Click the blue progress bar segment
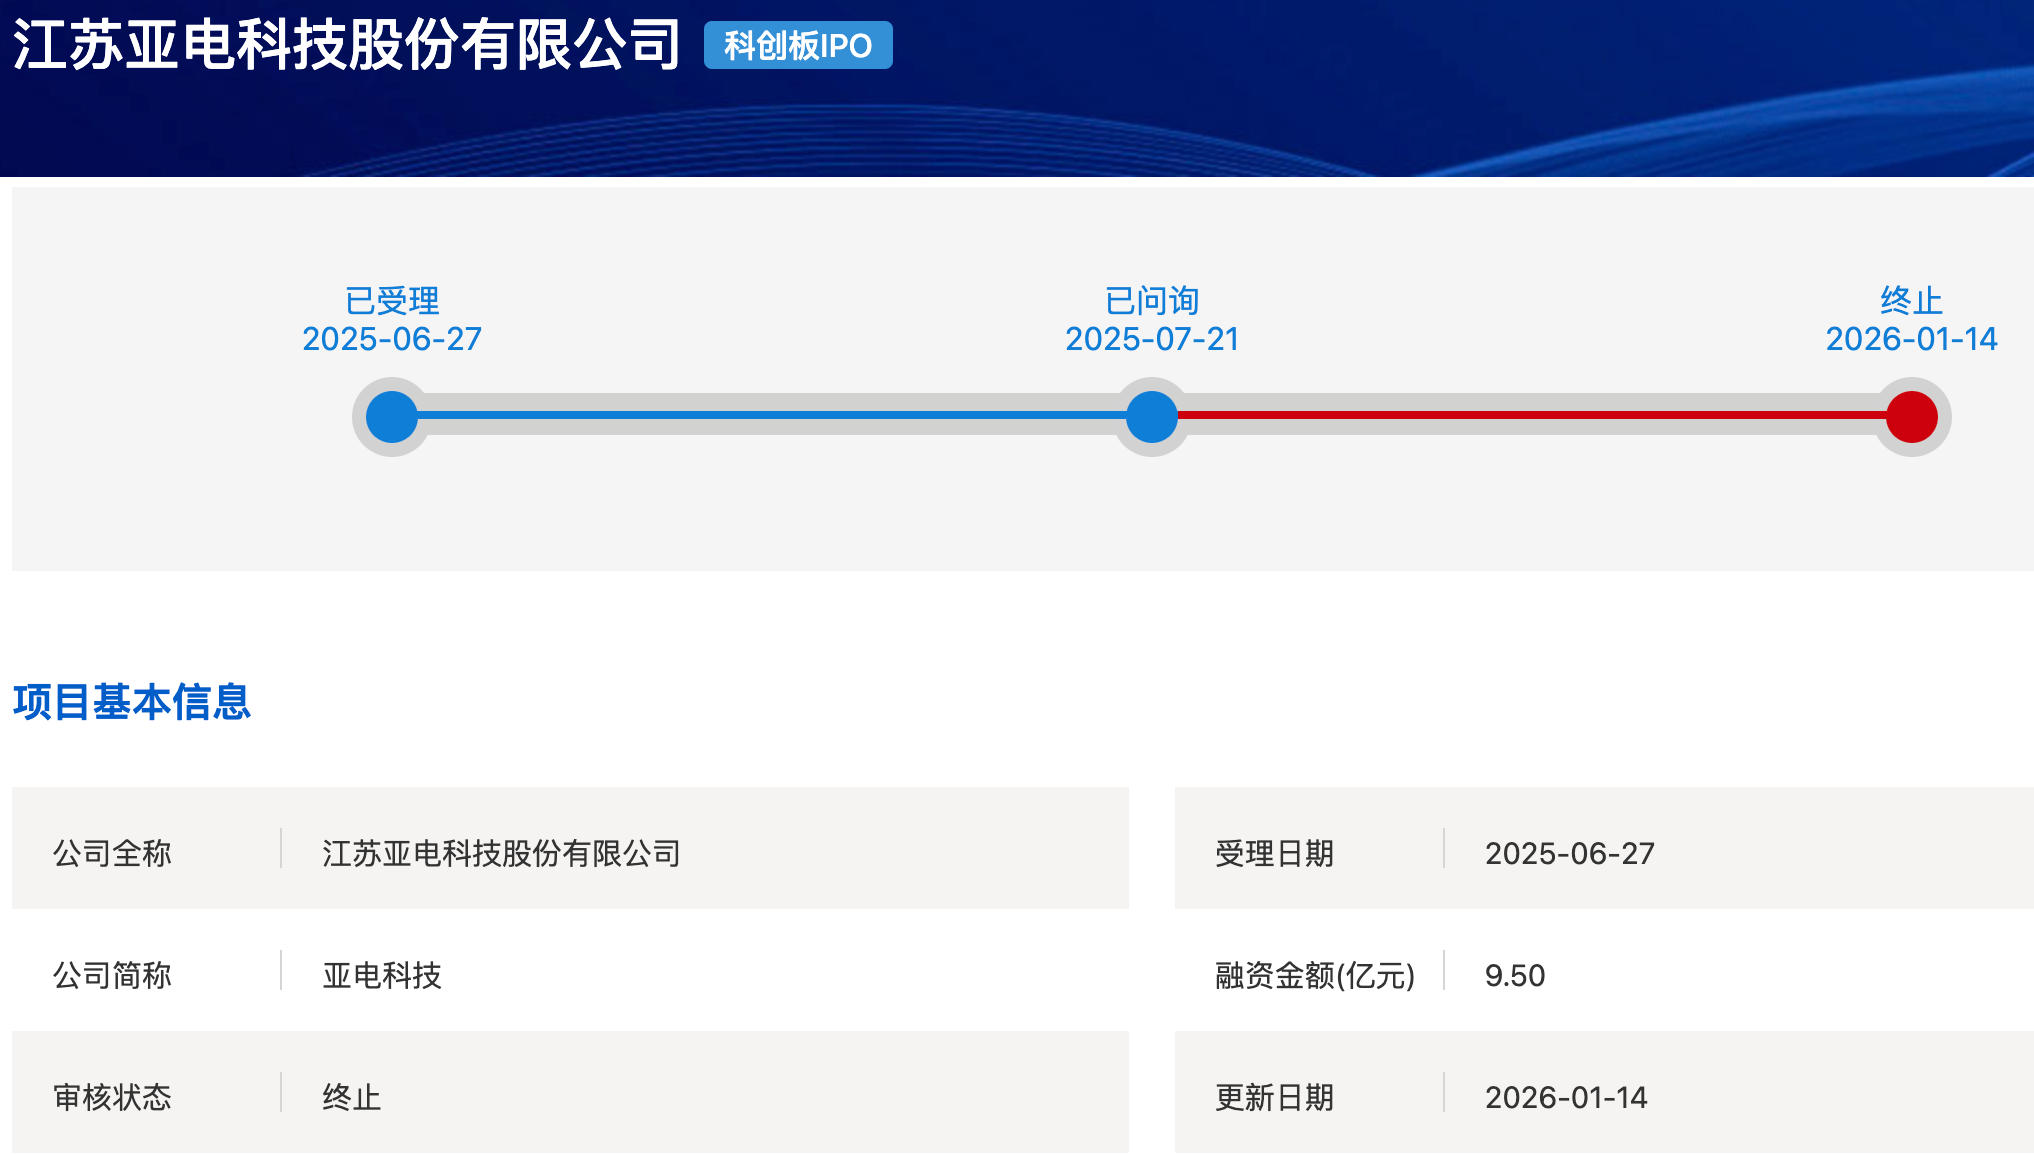This screenshot has width=2034, height=1154. pyautogui.click(x=770, y=415)
